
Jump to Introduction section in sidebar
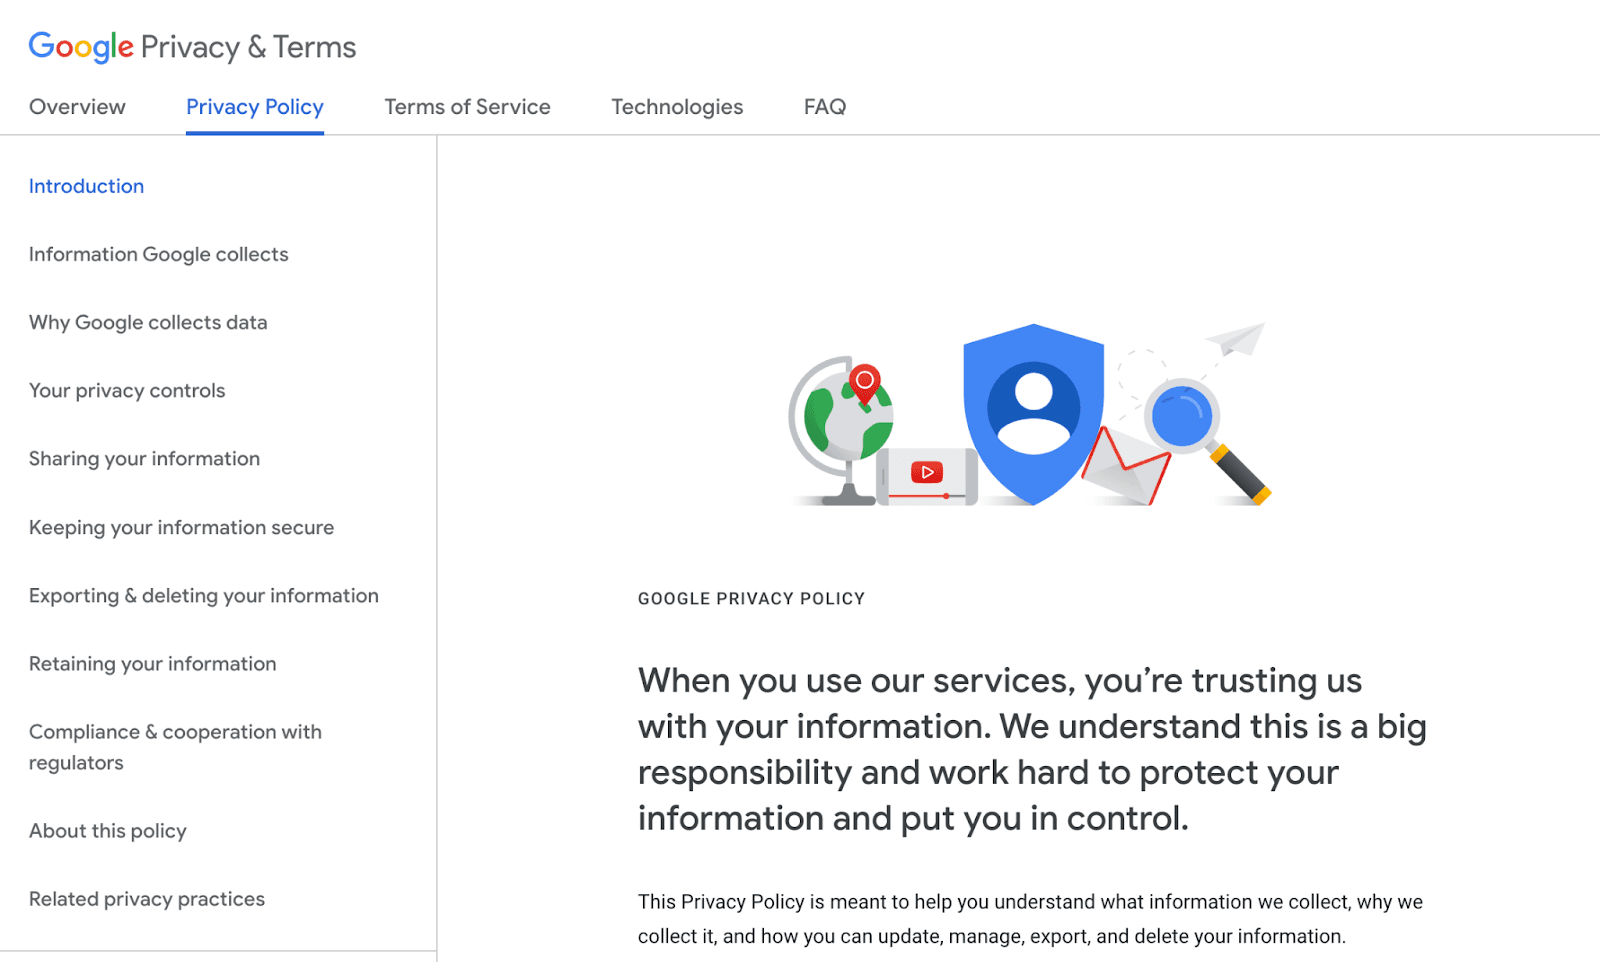pyautogui.click(x=86, y=186)
